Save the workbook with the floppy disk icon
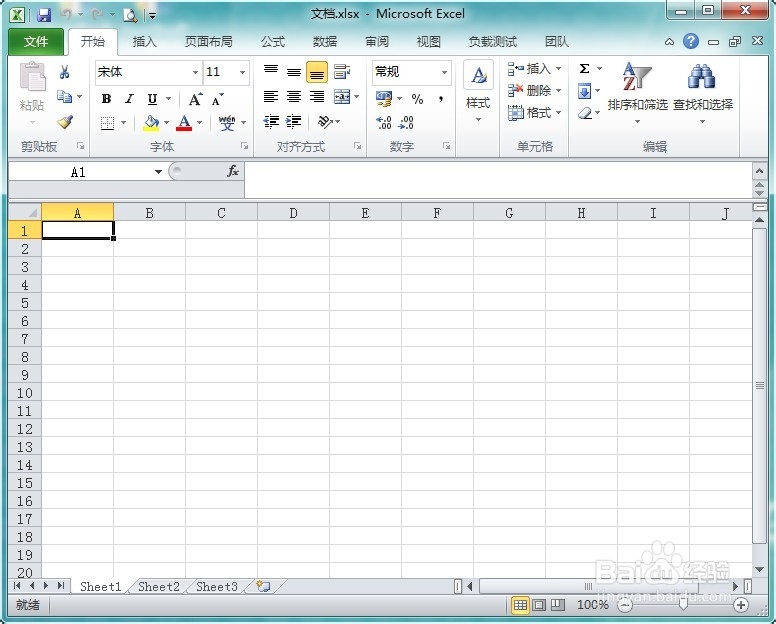Screen dimensions: 776x624 (44, 15)
